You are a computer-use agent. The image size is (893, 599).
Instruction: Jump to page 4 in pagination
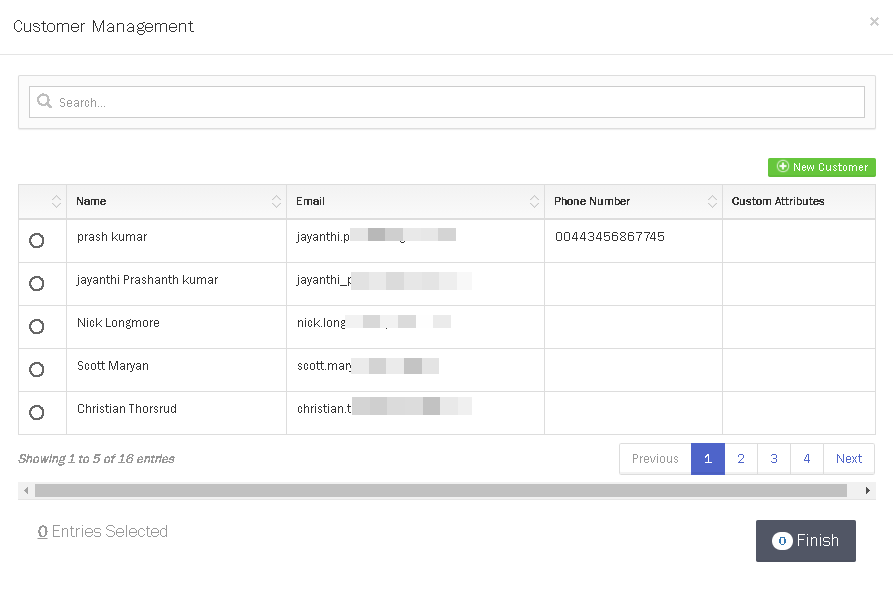(807, 459)
